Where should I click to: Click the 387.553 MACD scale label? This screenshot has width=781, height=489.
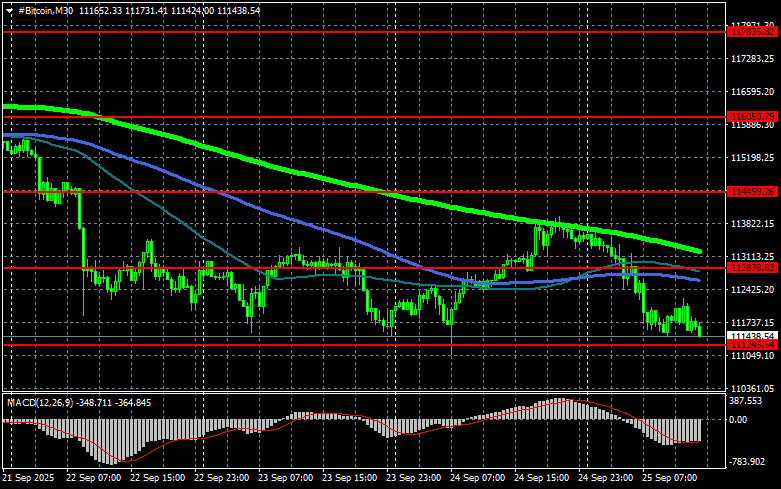coord(746,401)
